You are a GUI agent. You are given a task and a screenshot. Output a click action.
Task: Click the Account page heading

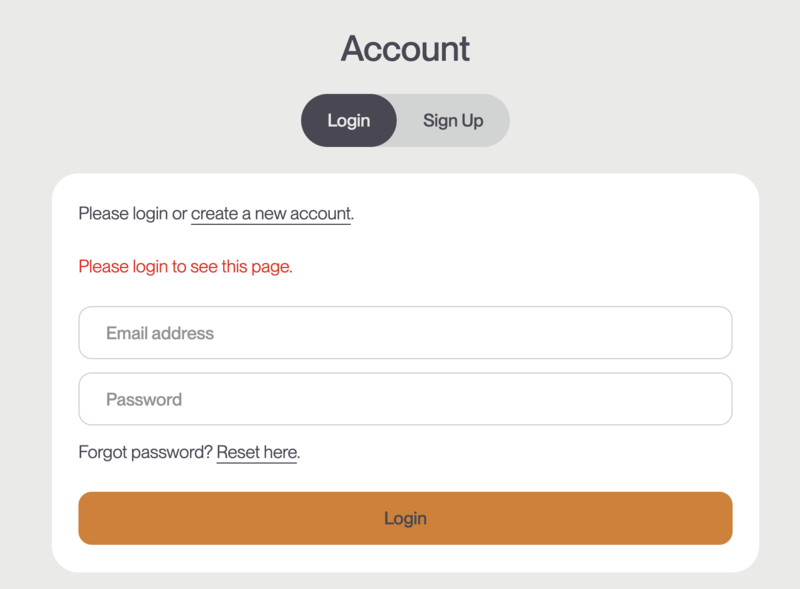tap(405, 48)
